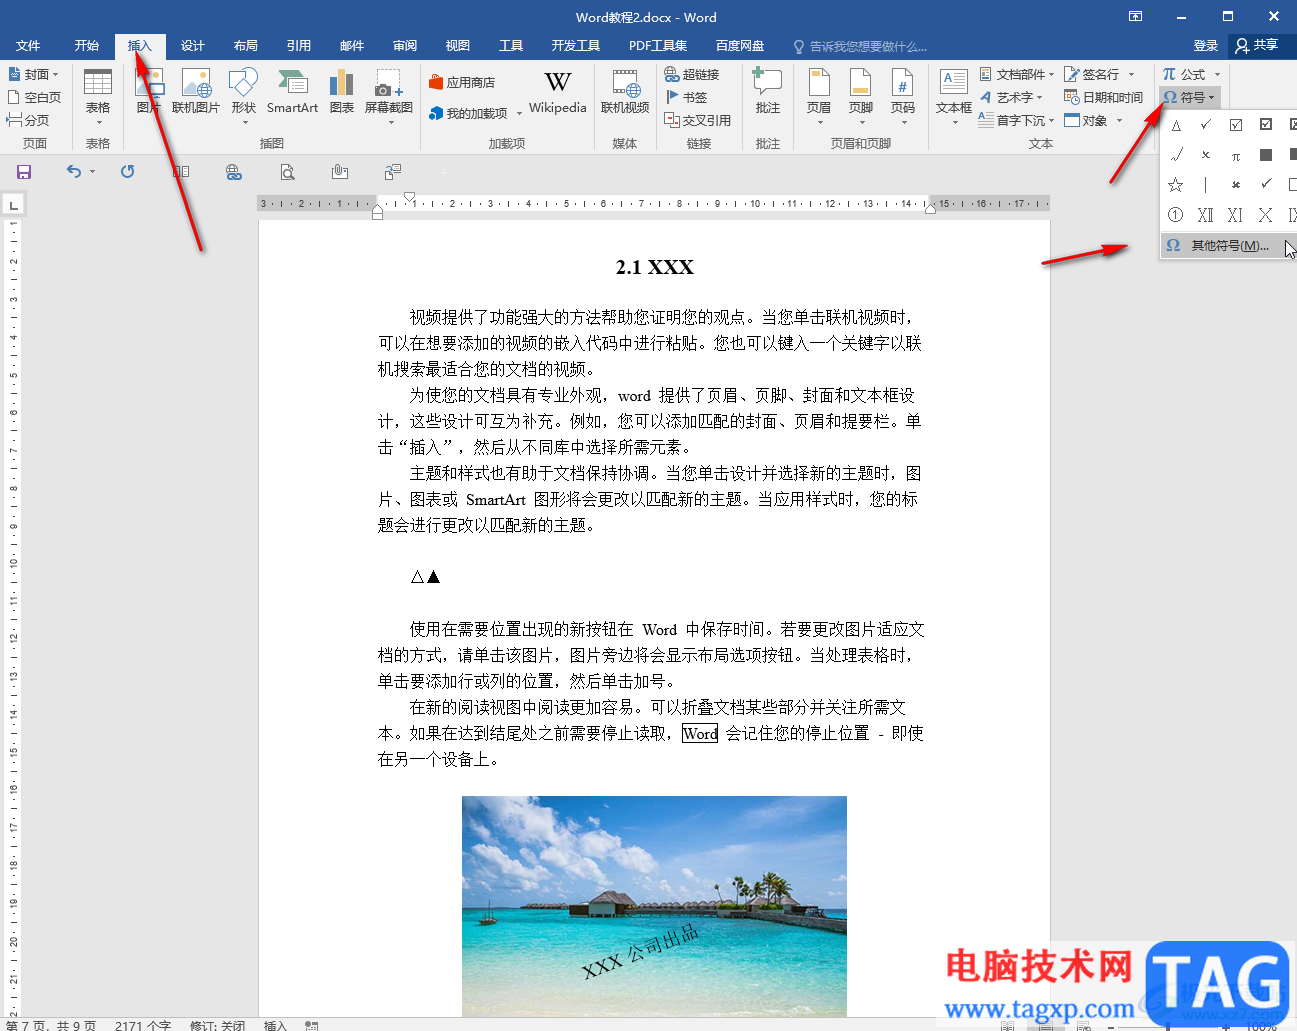Switch to the 设计 design tab
This screenshot has width=1297, height=1031.
tap(192, 45)
